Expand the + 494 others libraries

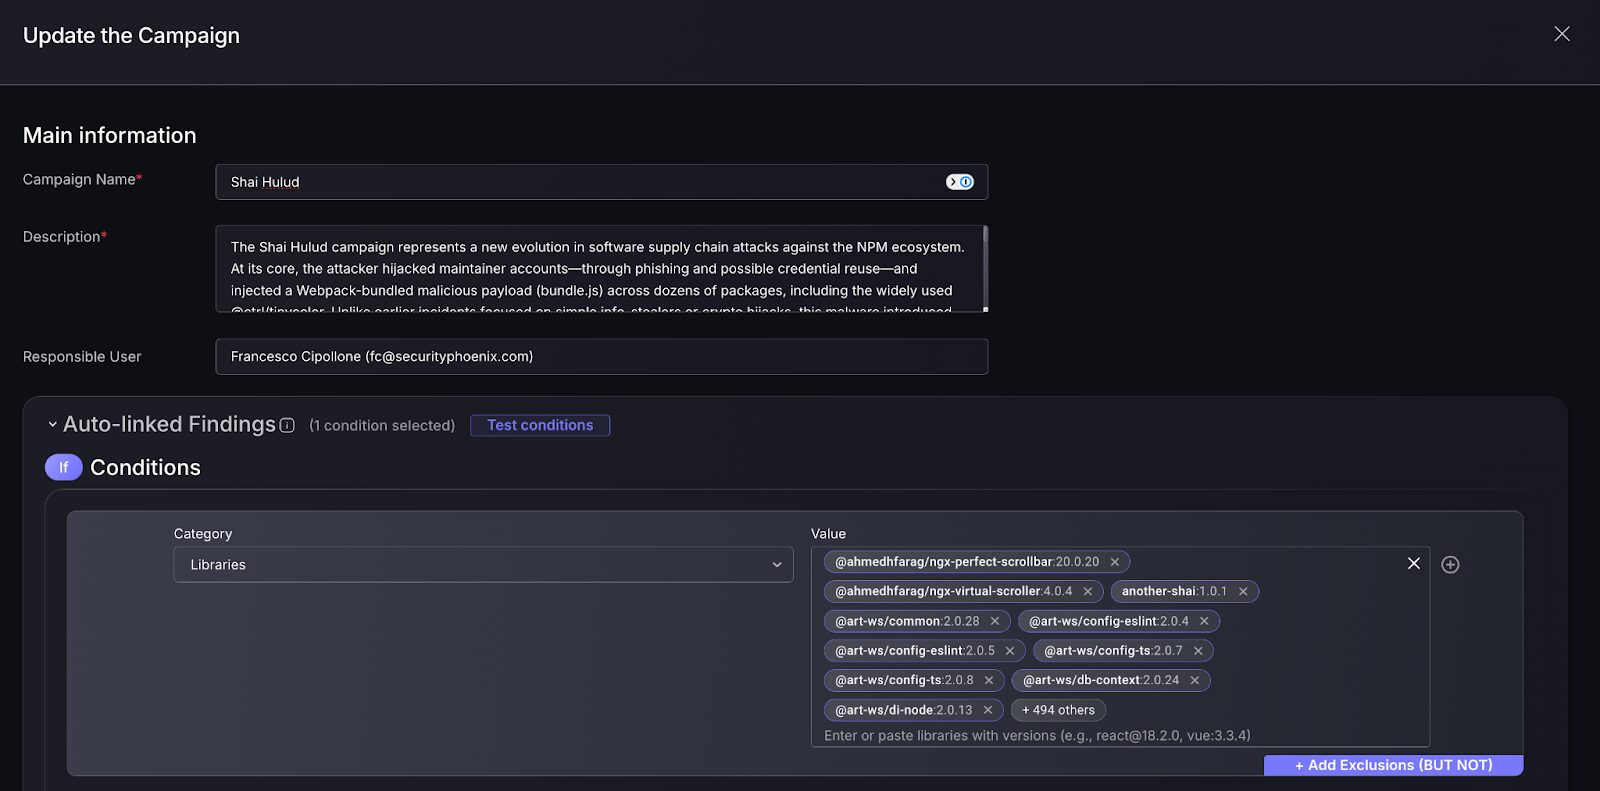point(1058,710)
